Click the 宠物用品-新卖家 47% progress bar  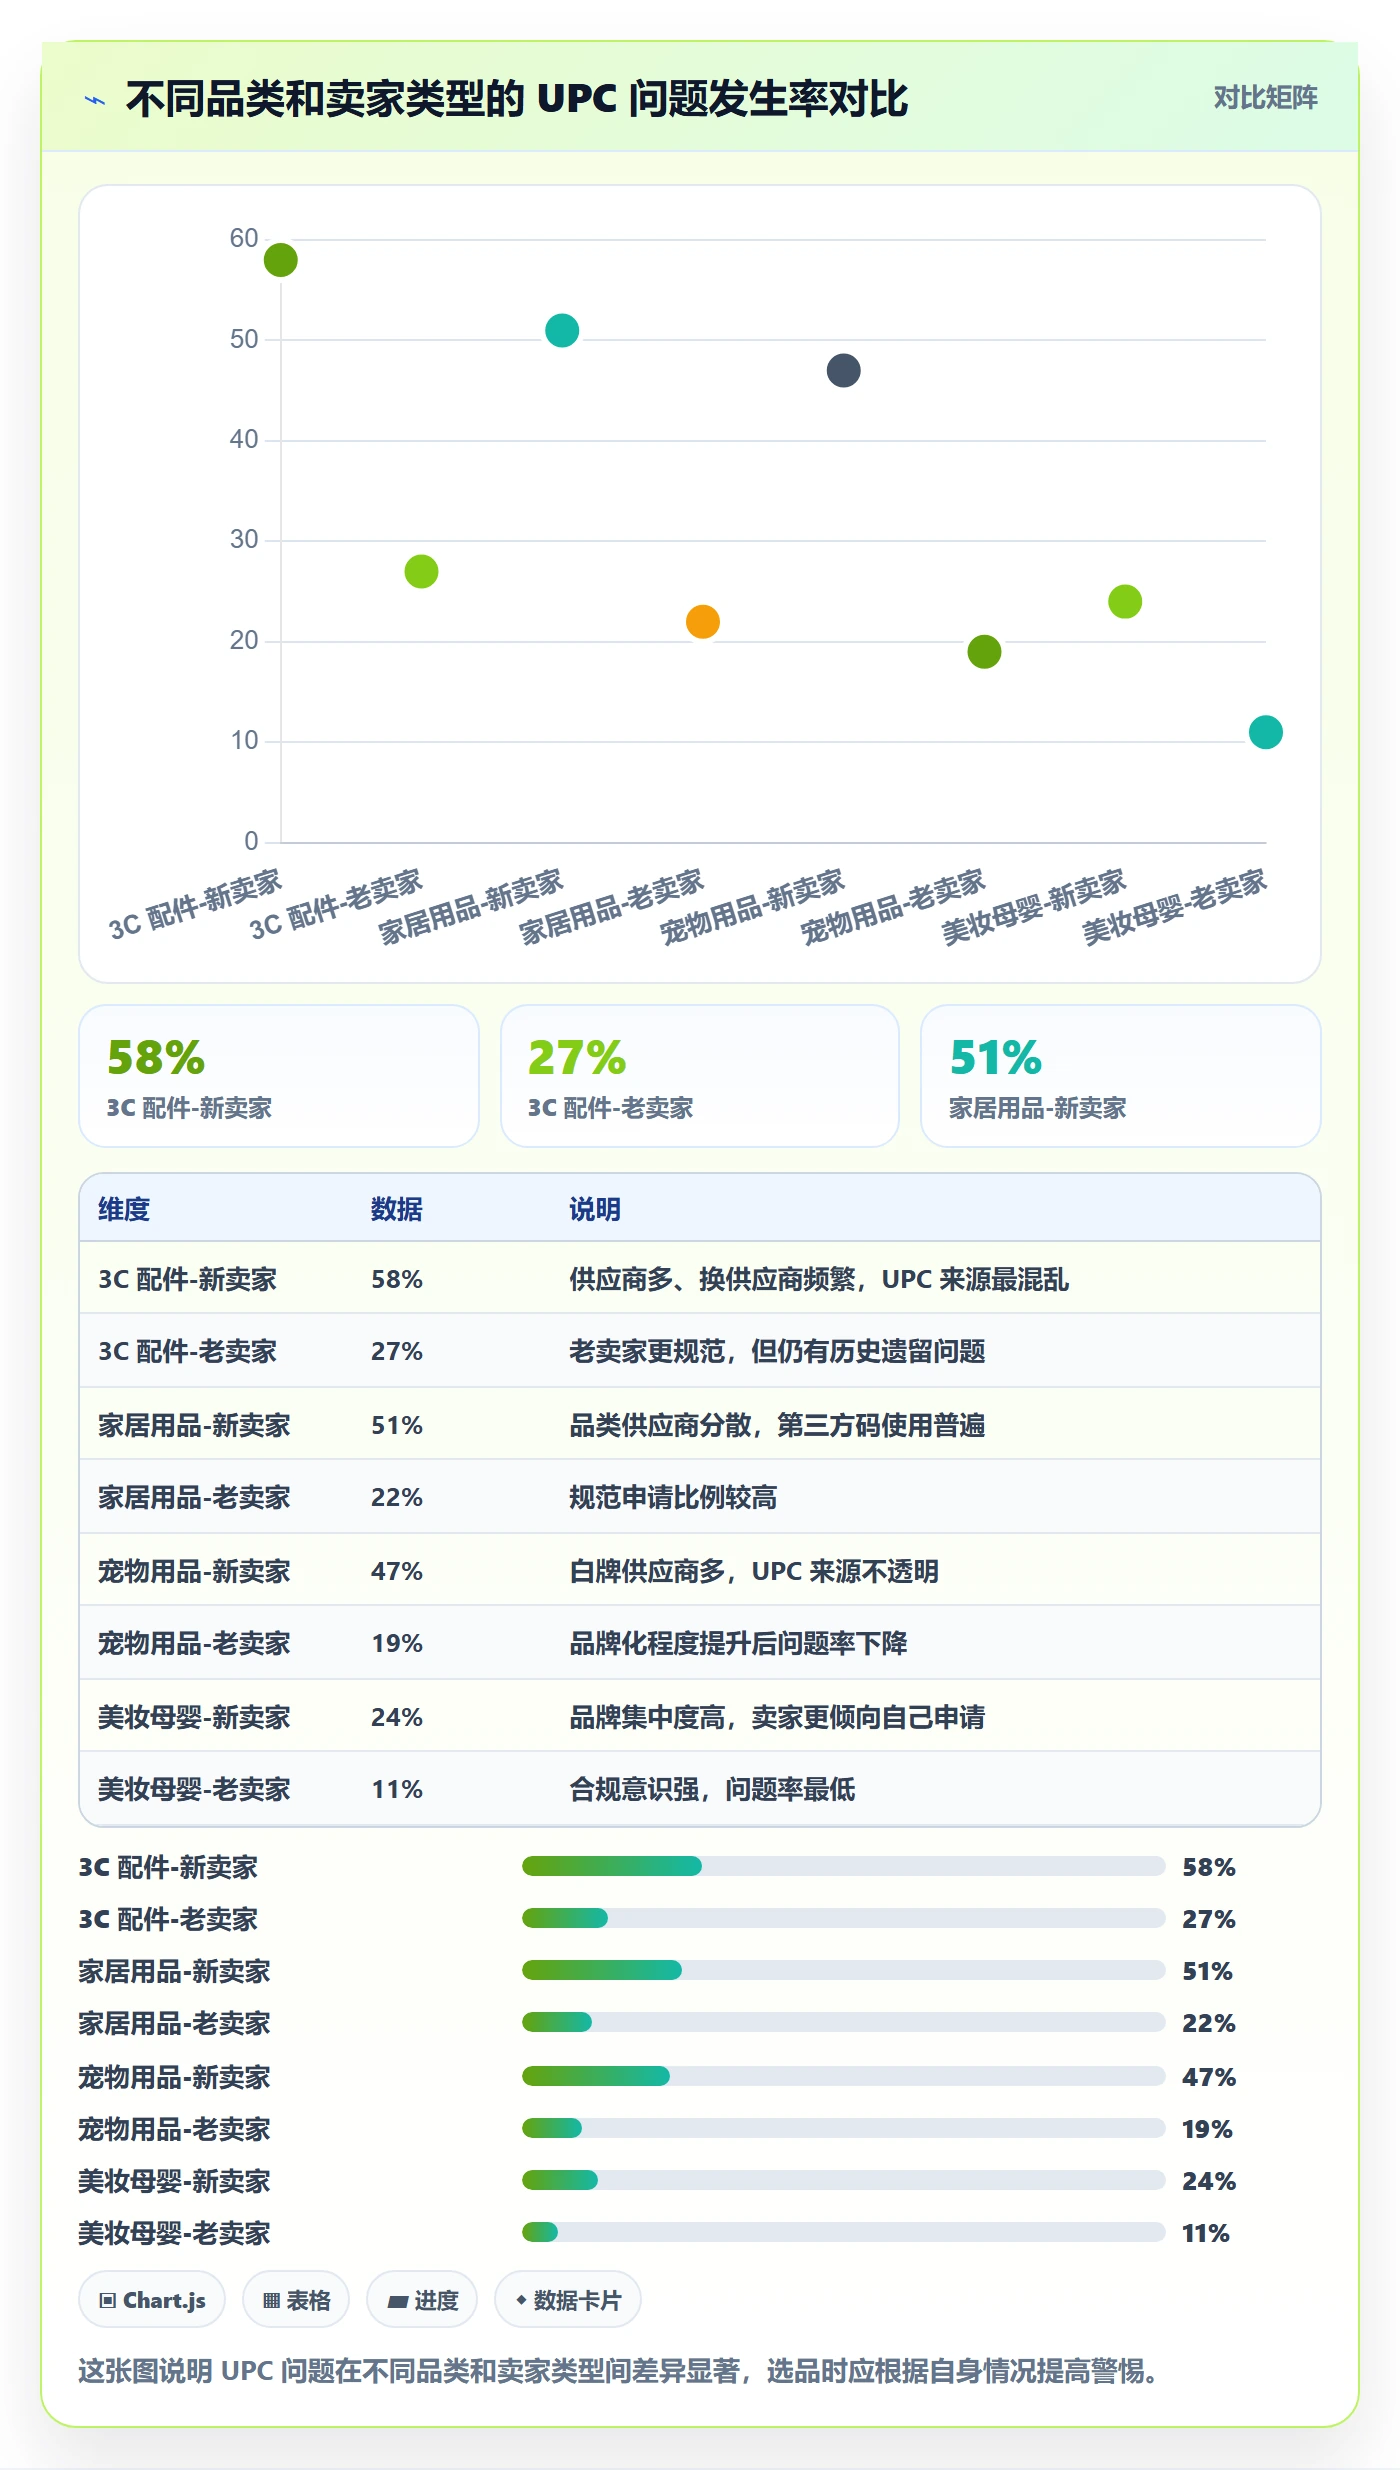(844, 2076)
